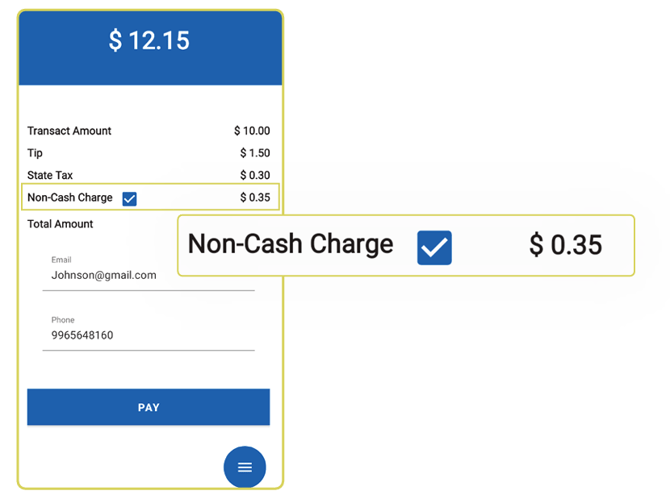Screen dimensions: 670x499
Task: Open the round hamburger menu button
Action: (x=245, y=467)
